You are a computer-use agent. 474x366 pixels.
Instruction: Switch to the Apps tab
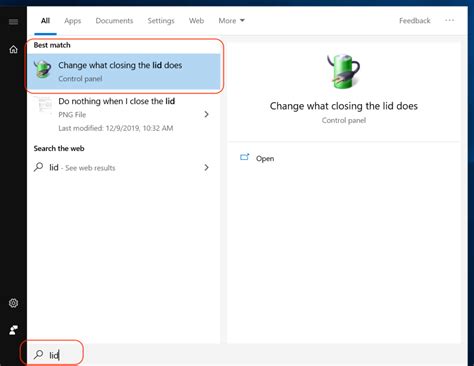[73, 21]
